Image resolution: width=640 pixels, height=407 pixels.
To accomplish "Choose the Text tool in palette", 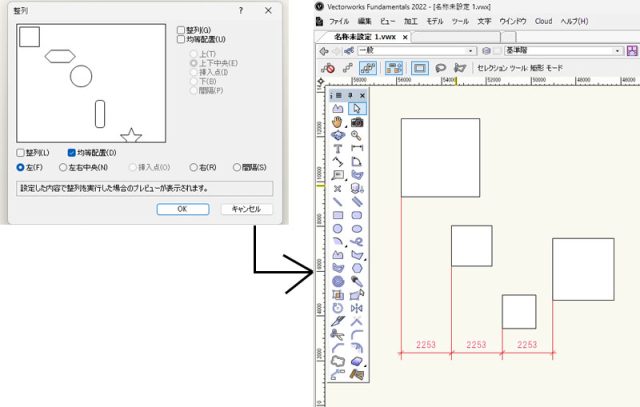I will coord(338,148).
